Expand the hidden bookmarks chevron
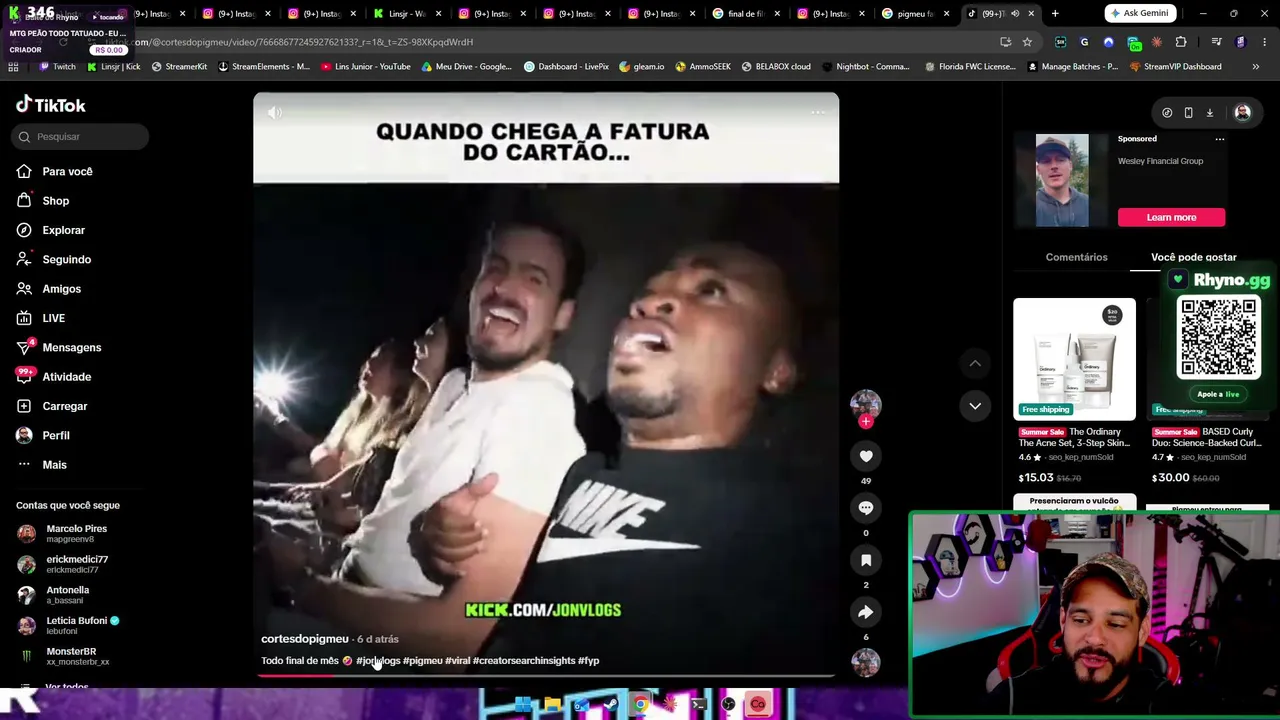Screen dimensions: 1280x720 [x=1256, y=67]
